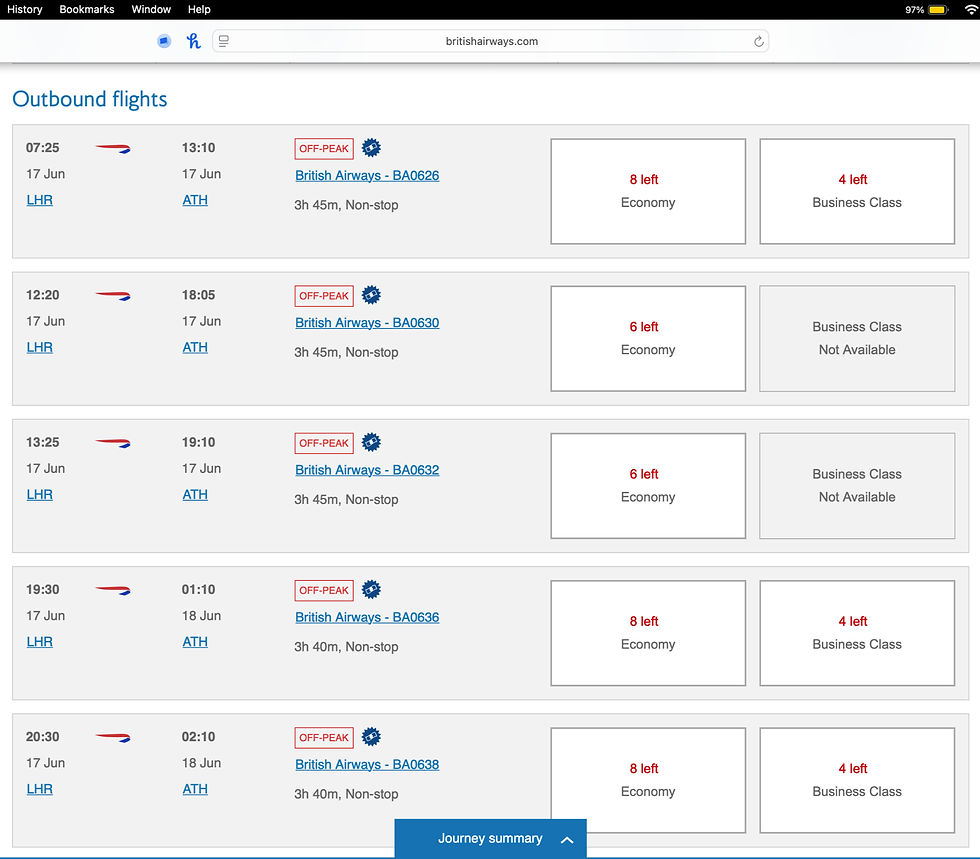Image resolution: width=980 pixels, height=859 pixels.
Task: Click the page settings icon in address bar
Action: 224,41
